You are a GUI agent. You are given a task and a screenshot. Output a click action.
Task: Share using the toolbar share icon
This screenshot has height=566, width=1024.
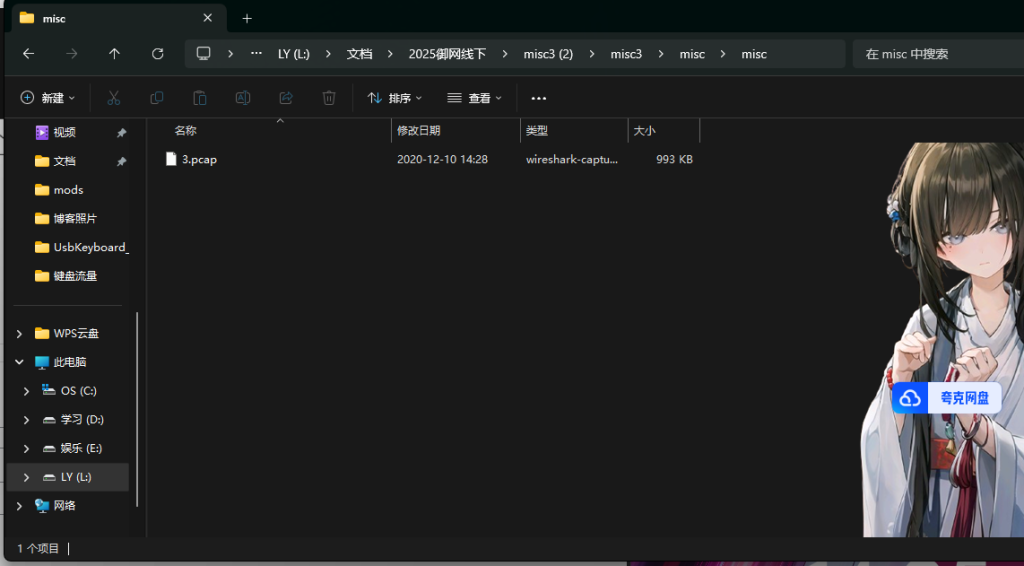click(286, 98)
